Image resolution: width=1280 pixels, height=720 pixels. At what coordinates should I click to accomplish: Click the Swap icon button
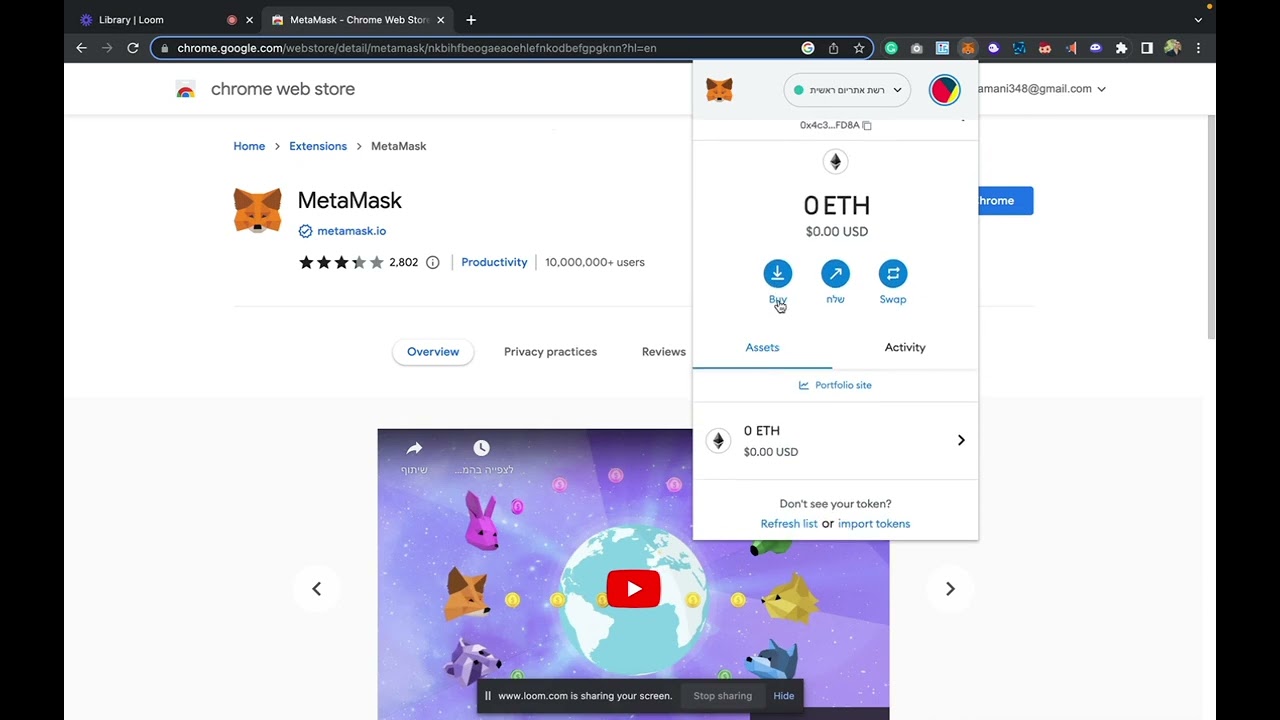893,273
